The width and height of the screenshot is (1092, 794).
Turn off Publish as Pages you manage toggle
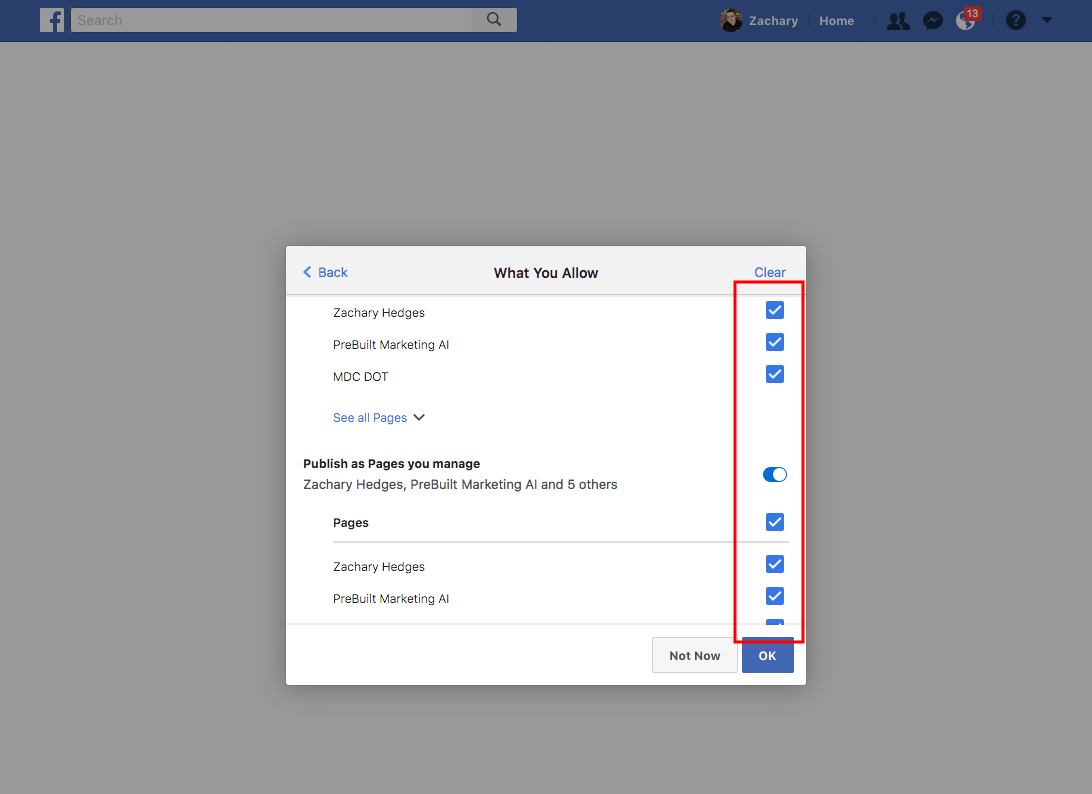click(774, 474)
